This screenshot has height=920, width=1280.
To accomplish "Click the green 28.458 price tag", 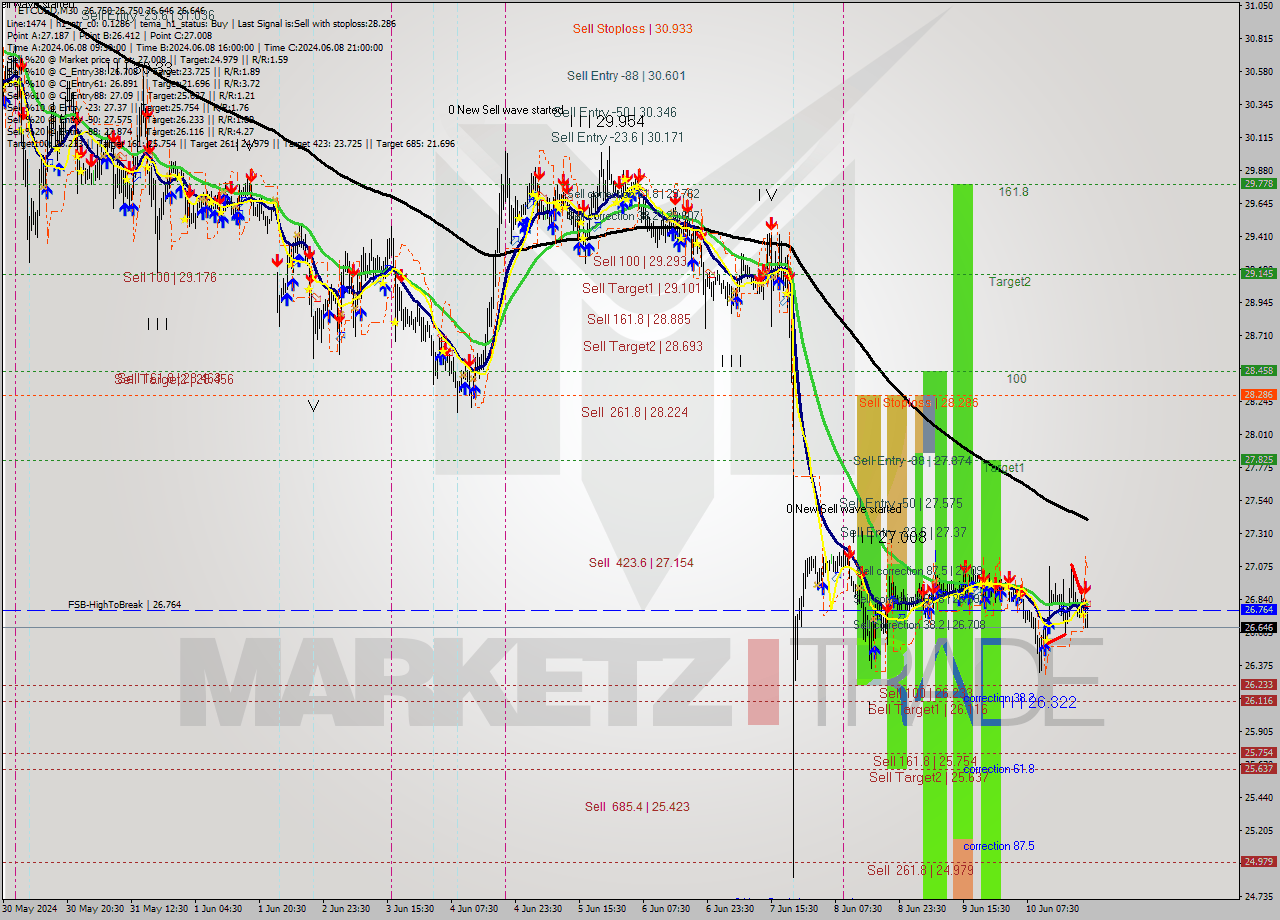I will (x=1258, y=370).
